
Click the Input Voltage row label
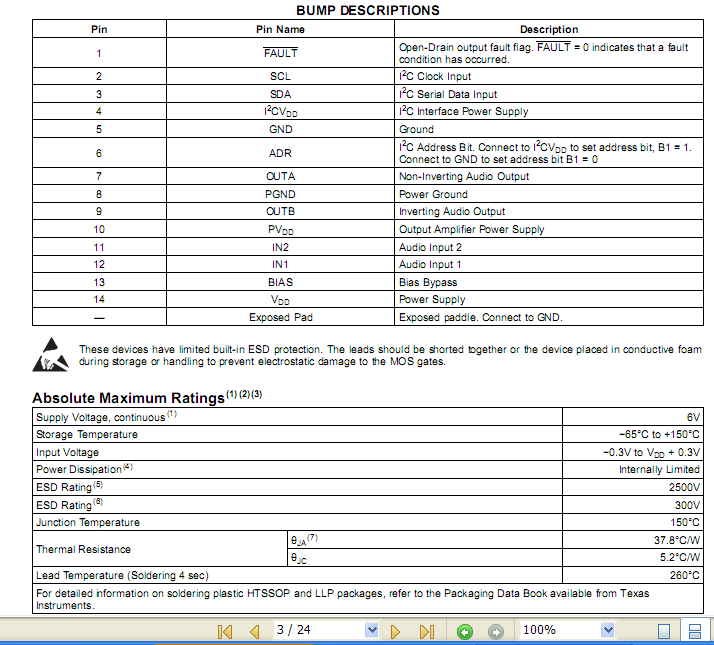[67, 452]
